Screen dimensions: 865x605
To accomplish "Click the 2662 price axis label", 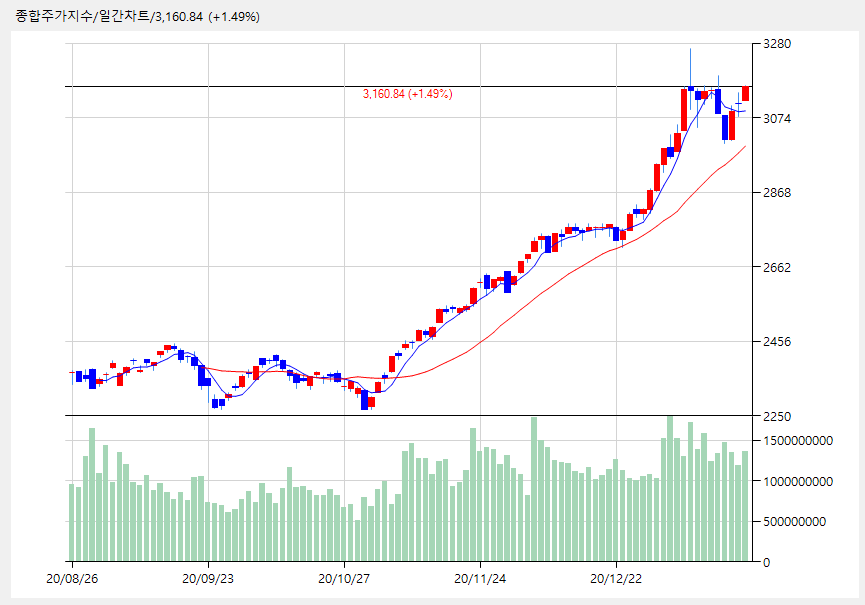I will [777, 267].
